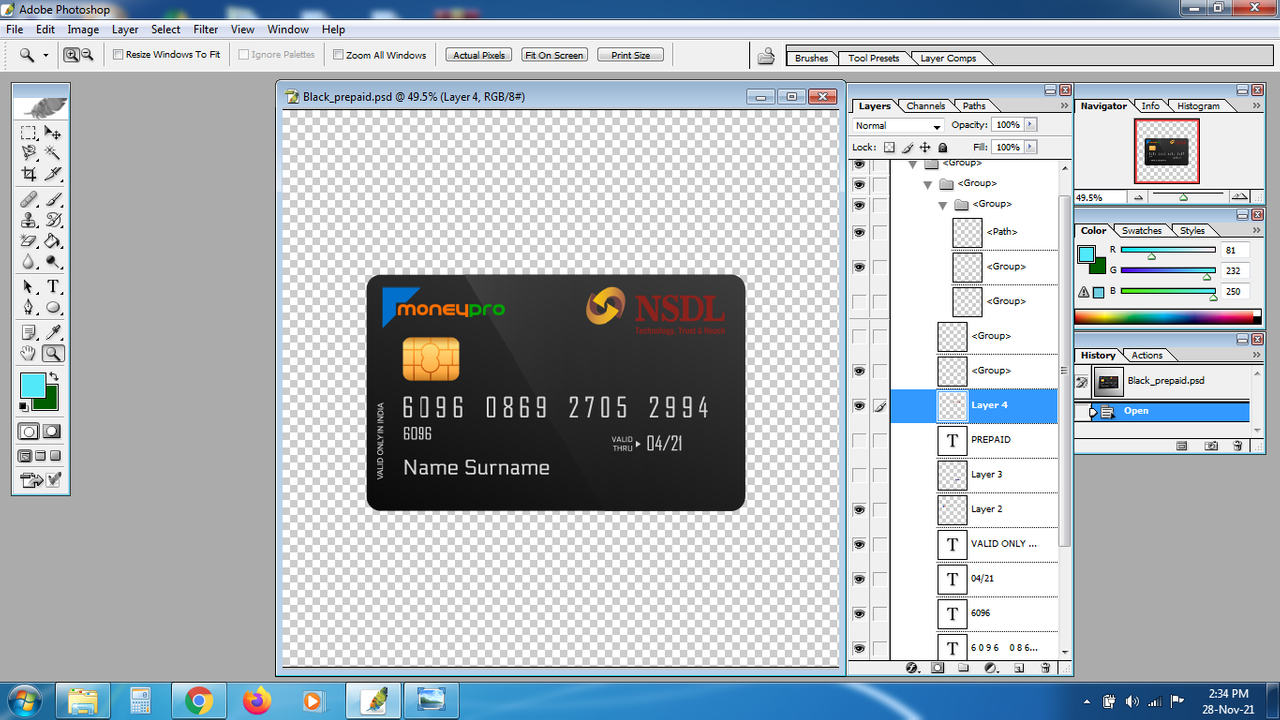Select the Move tool
The height and width of the screenshot is (720, 1280).
[x=53, y=132]
